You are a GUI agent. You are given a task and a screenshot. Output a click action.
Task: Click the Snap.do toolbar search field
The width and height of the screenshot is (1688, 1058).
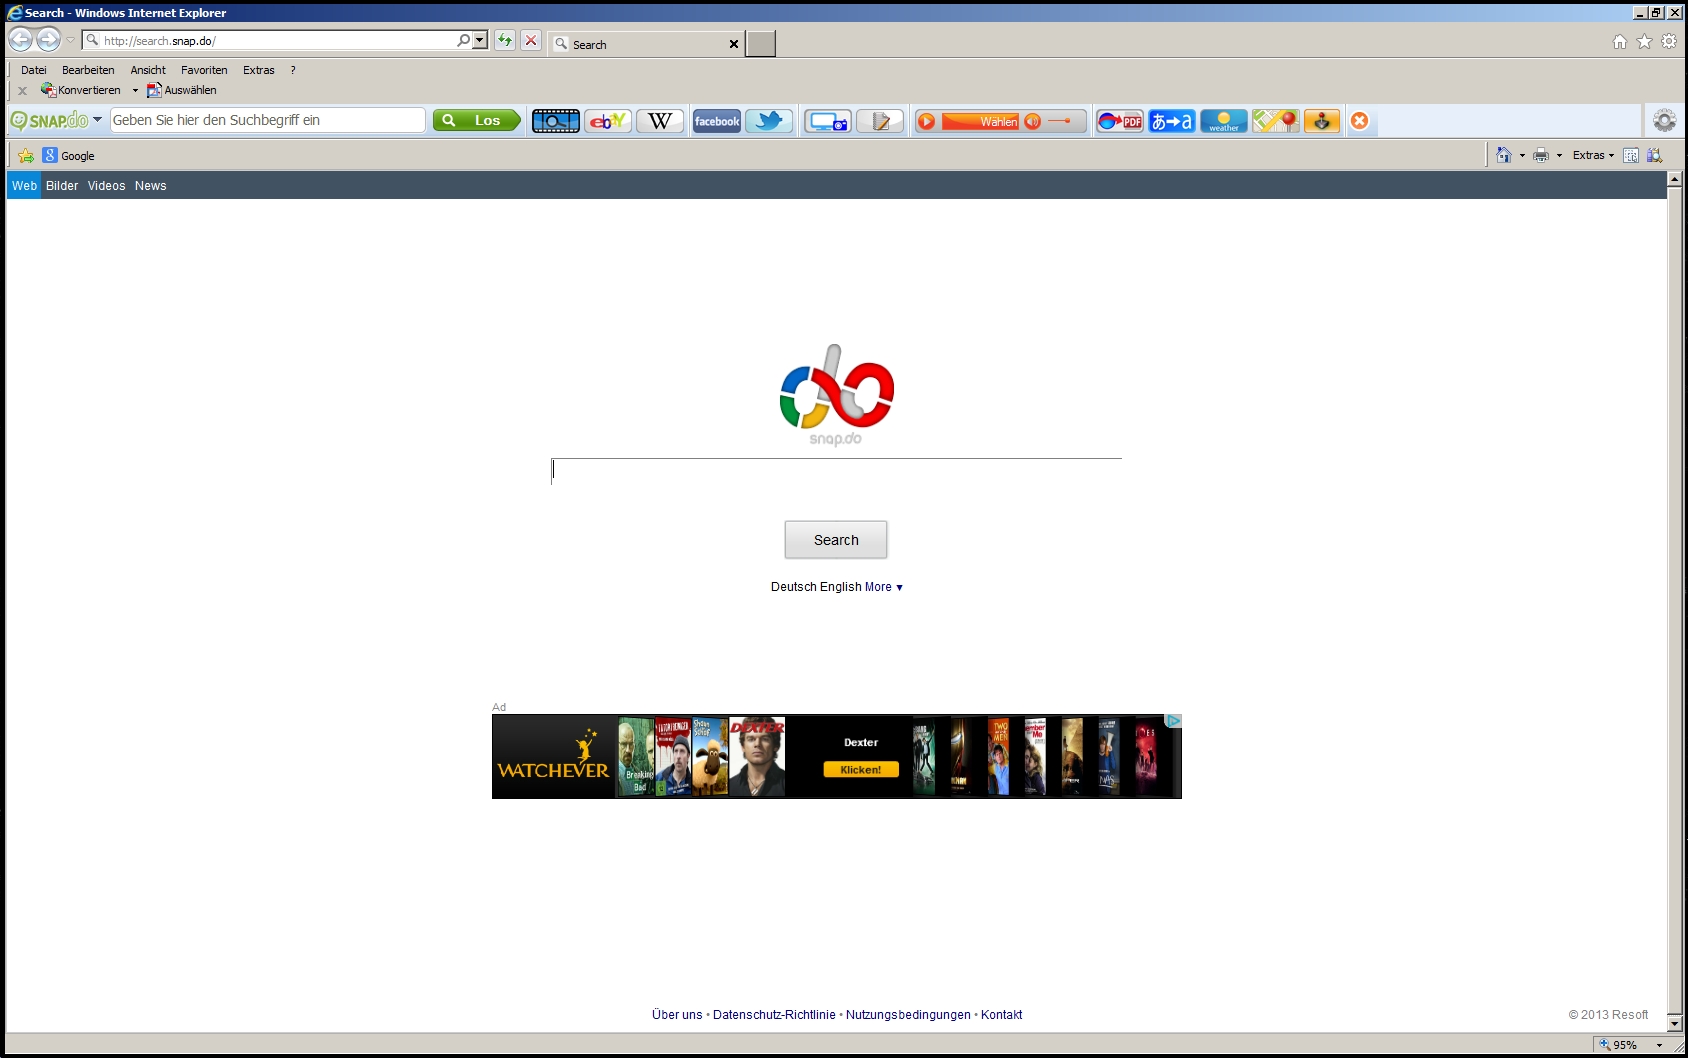click(267, 120)
